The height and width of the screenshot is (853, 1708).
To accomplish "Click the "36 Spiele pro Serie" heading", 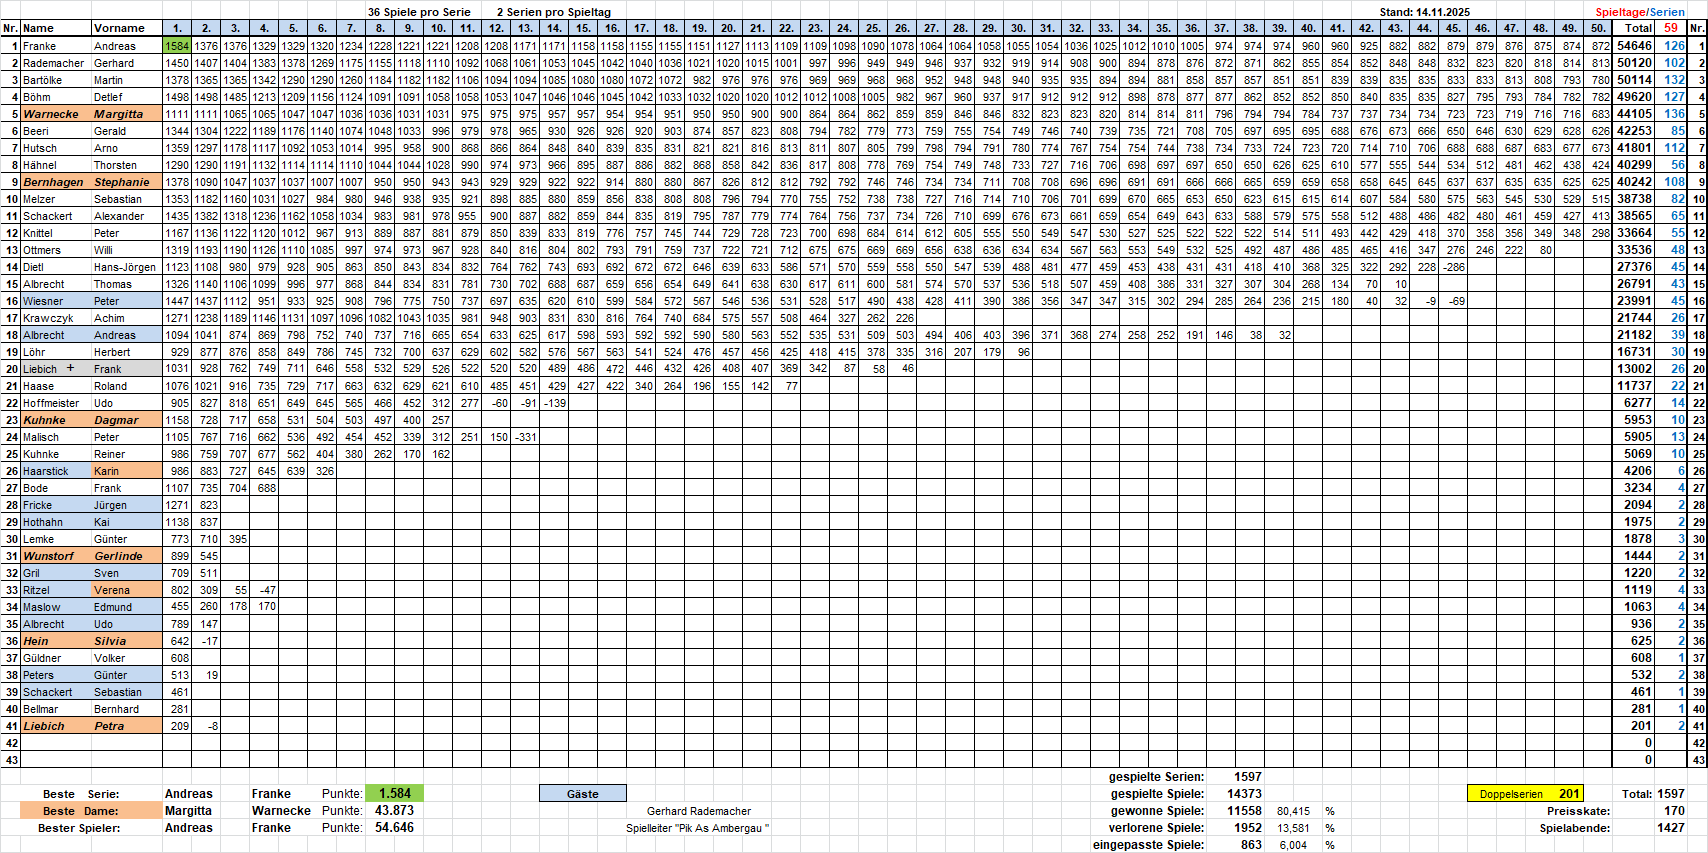I will pos(419,12).
